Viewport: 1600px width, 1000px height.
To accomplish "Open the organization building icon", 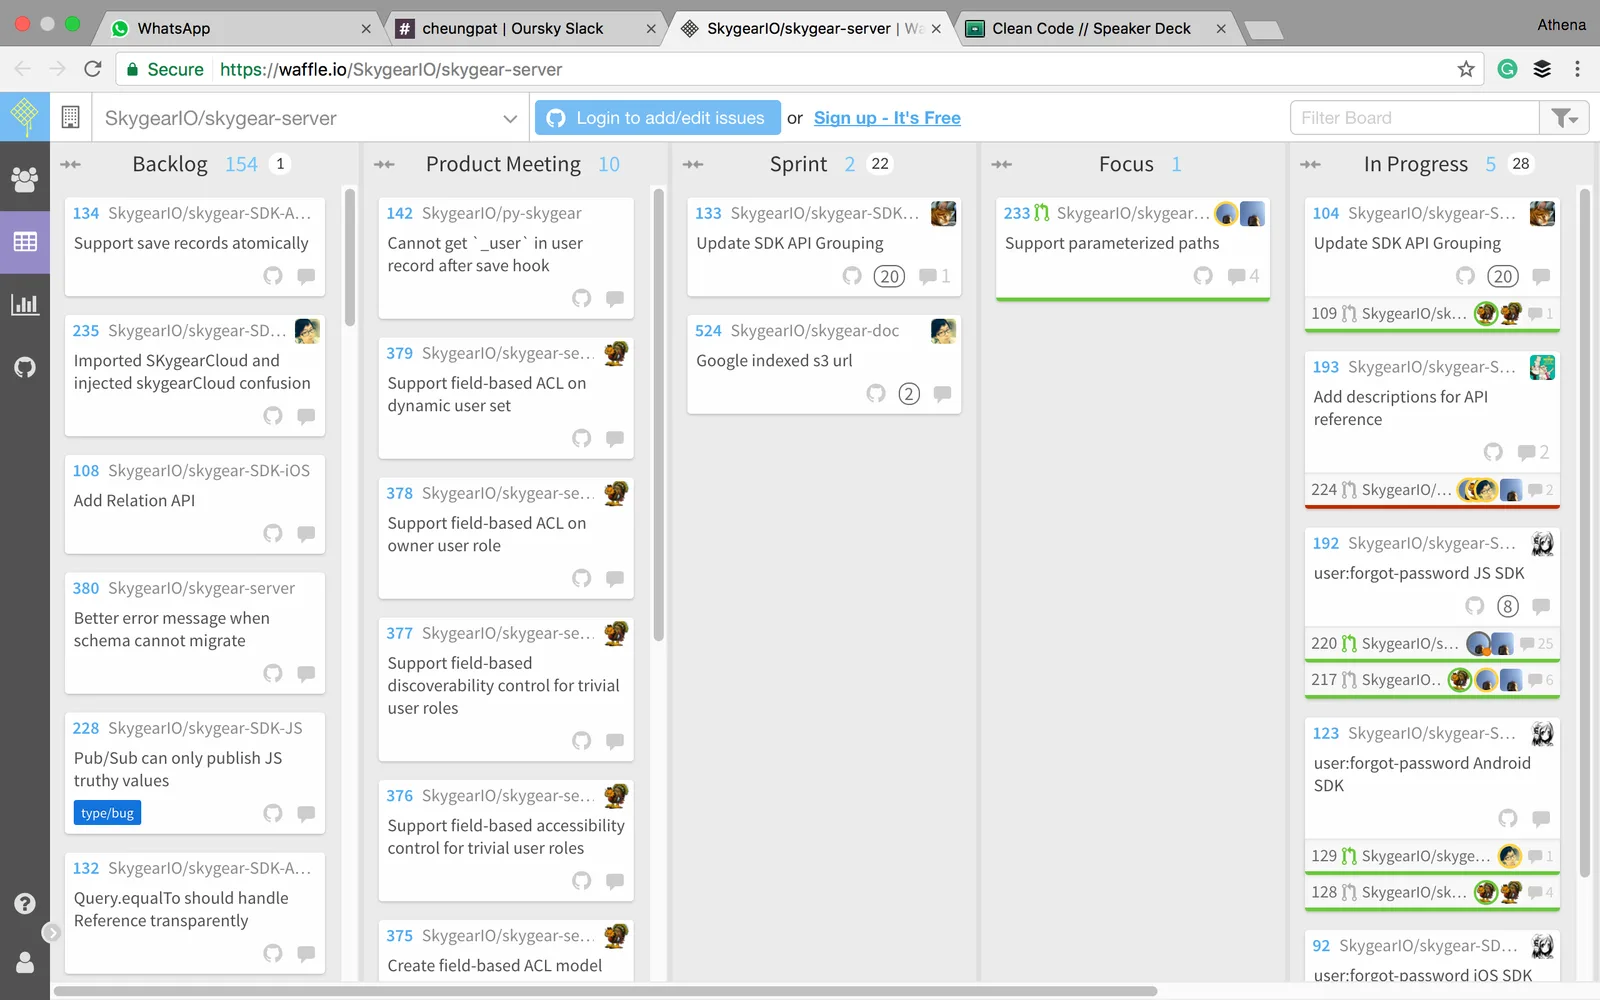I will pyautogui.click(x=70, y=117).
